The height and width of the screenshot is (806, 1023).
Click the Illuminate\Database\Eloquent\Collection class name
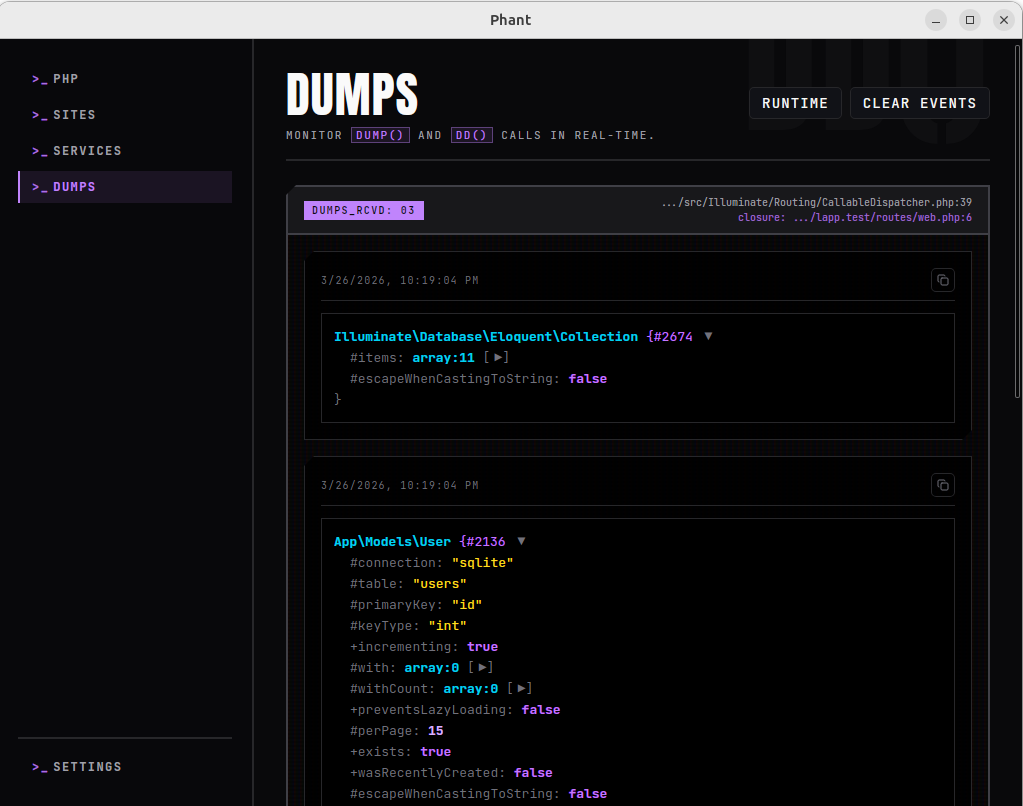tap(486, 337)
